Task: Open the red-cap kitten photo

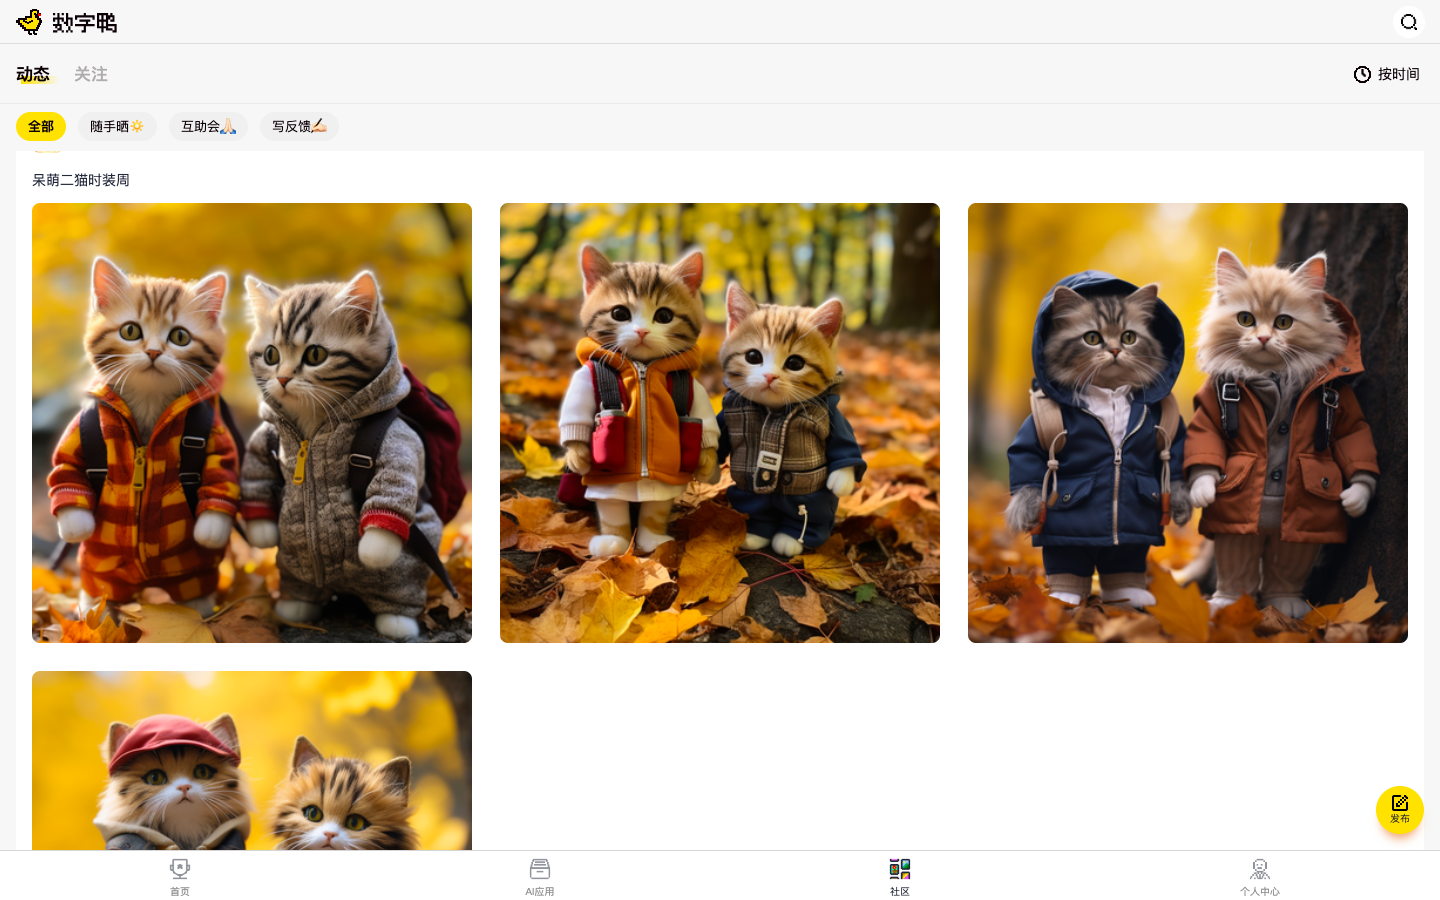Action: pyautogui.click(x=252, y=760)
